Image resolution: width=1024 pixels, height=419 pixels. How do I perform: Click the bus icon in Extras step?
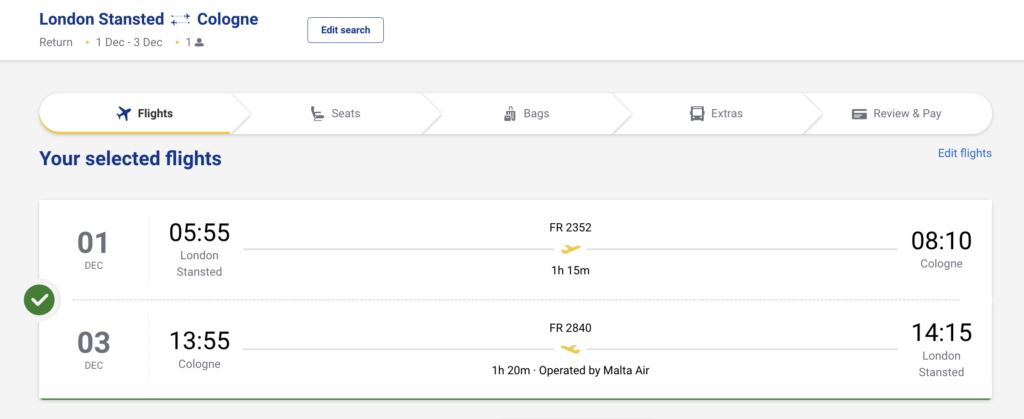[x=697, y=114]
